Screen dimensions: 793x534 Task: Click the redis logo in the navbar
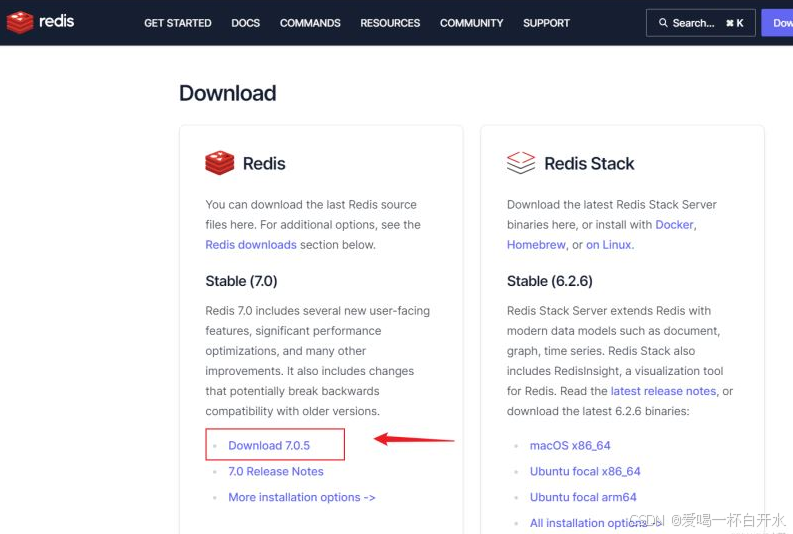click(x=40, y=22)
